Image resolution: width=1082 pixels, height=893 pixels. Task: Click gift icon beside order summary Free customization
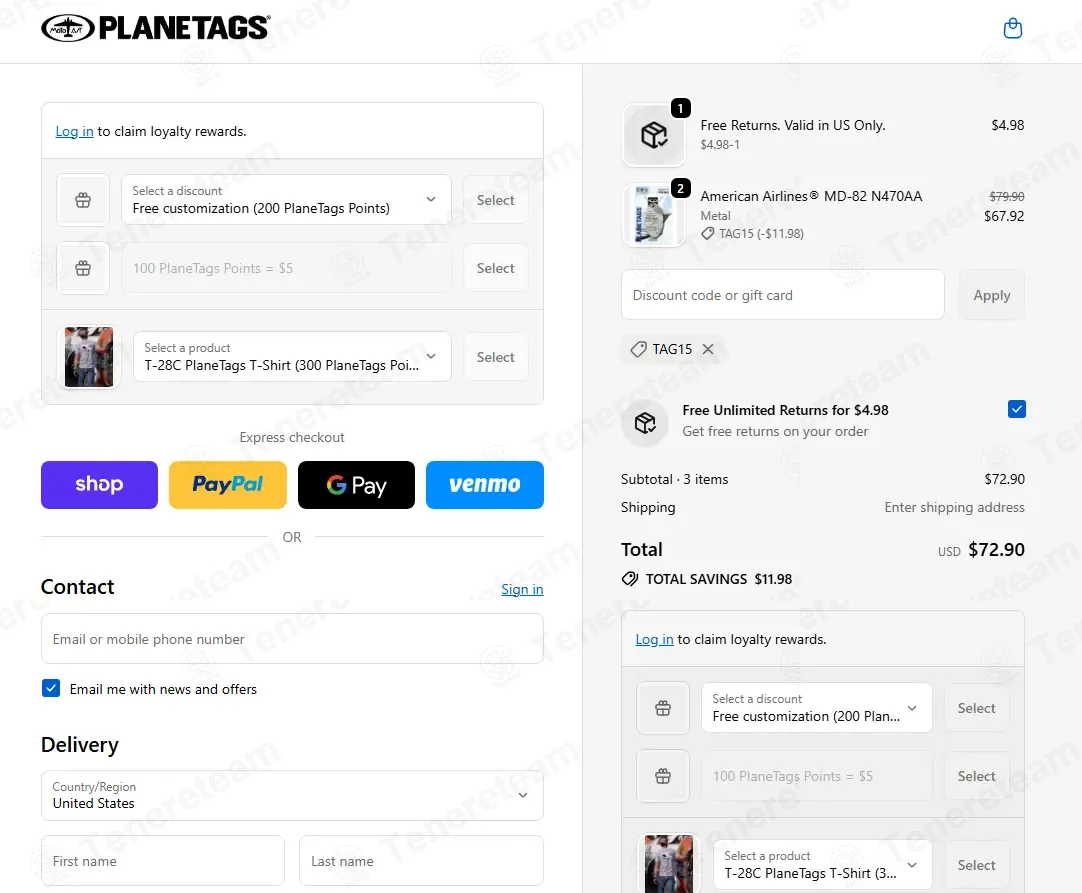tap(662, 708)
